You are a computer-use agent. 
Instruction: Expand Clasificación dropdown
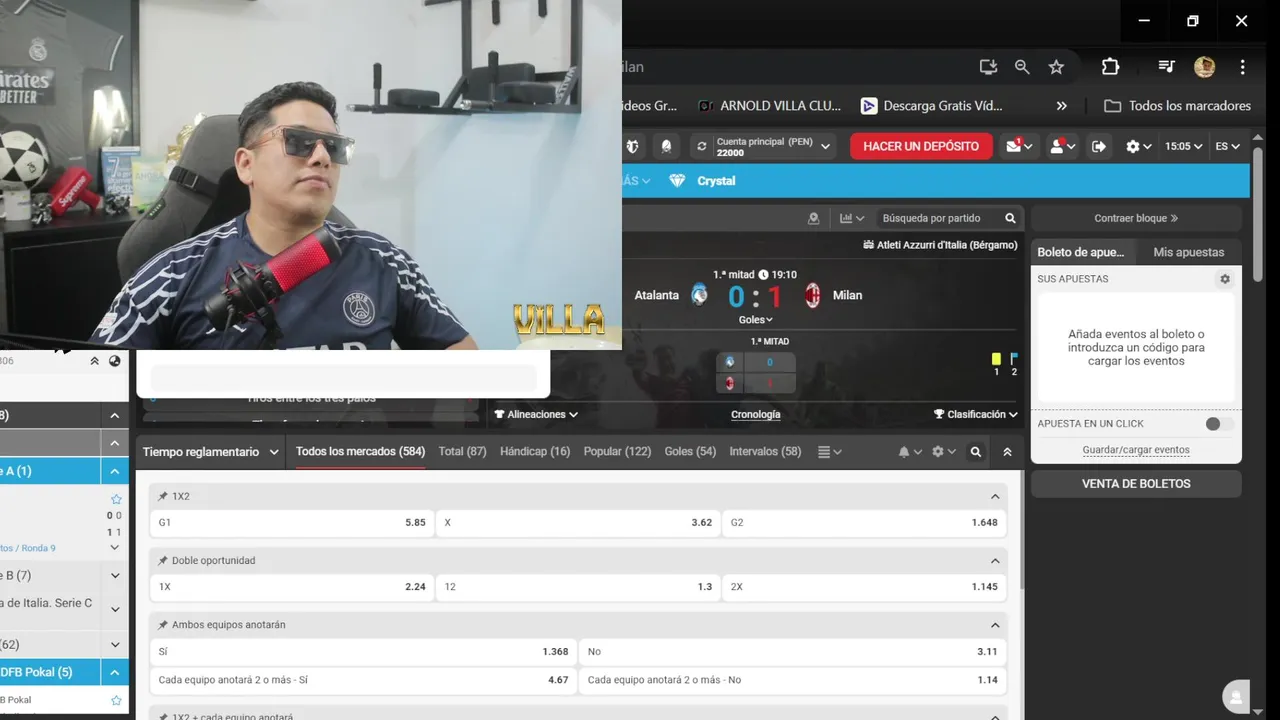[x=975, y=414]
